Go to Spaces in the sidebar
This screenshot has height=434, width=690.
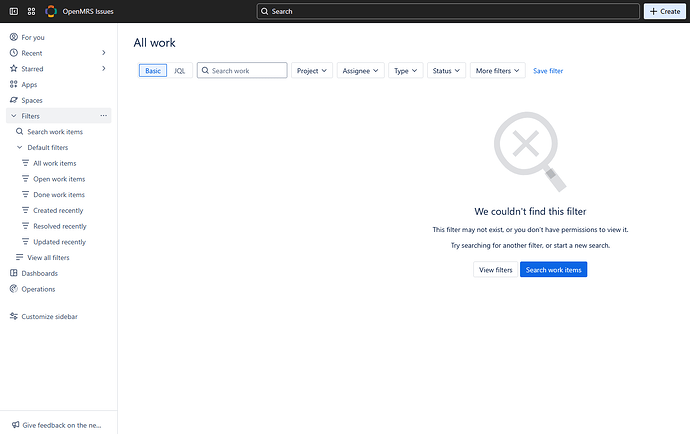click(32, 100)
